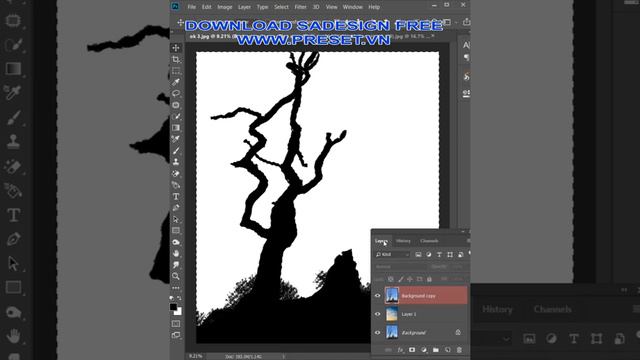Select the Hand tool
Image resolution: width=640 pixels, height=360 pixels.
pos(176,253)
